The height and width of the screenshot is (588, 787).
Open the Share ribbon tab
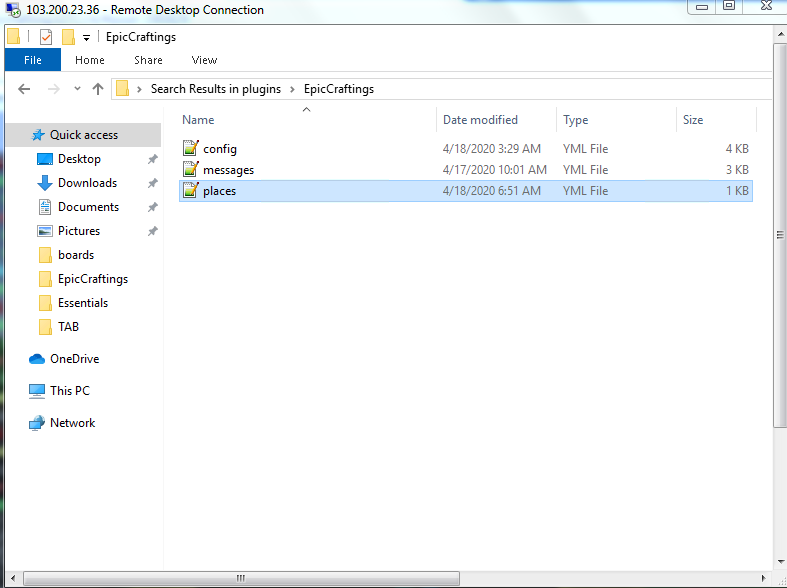(148, 60)
